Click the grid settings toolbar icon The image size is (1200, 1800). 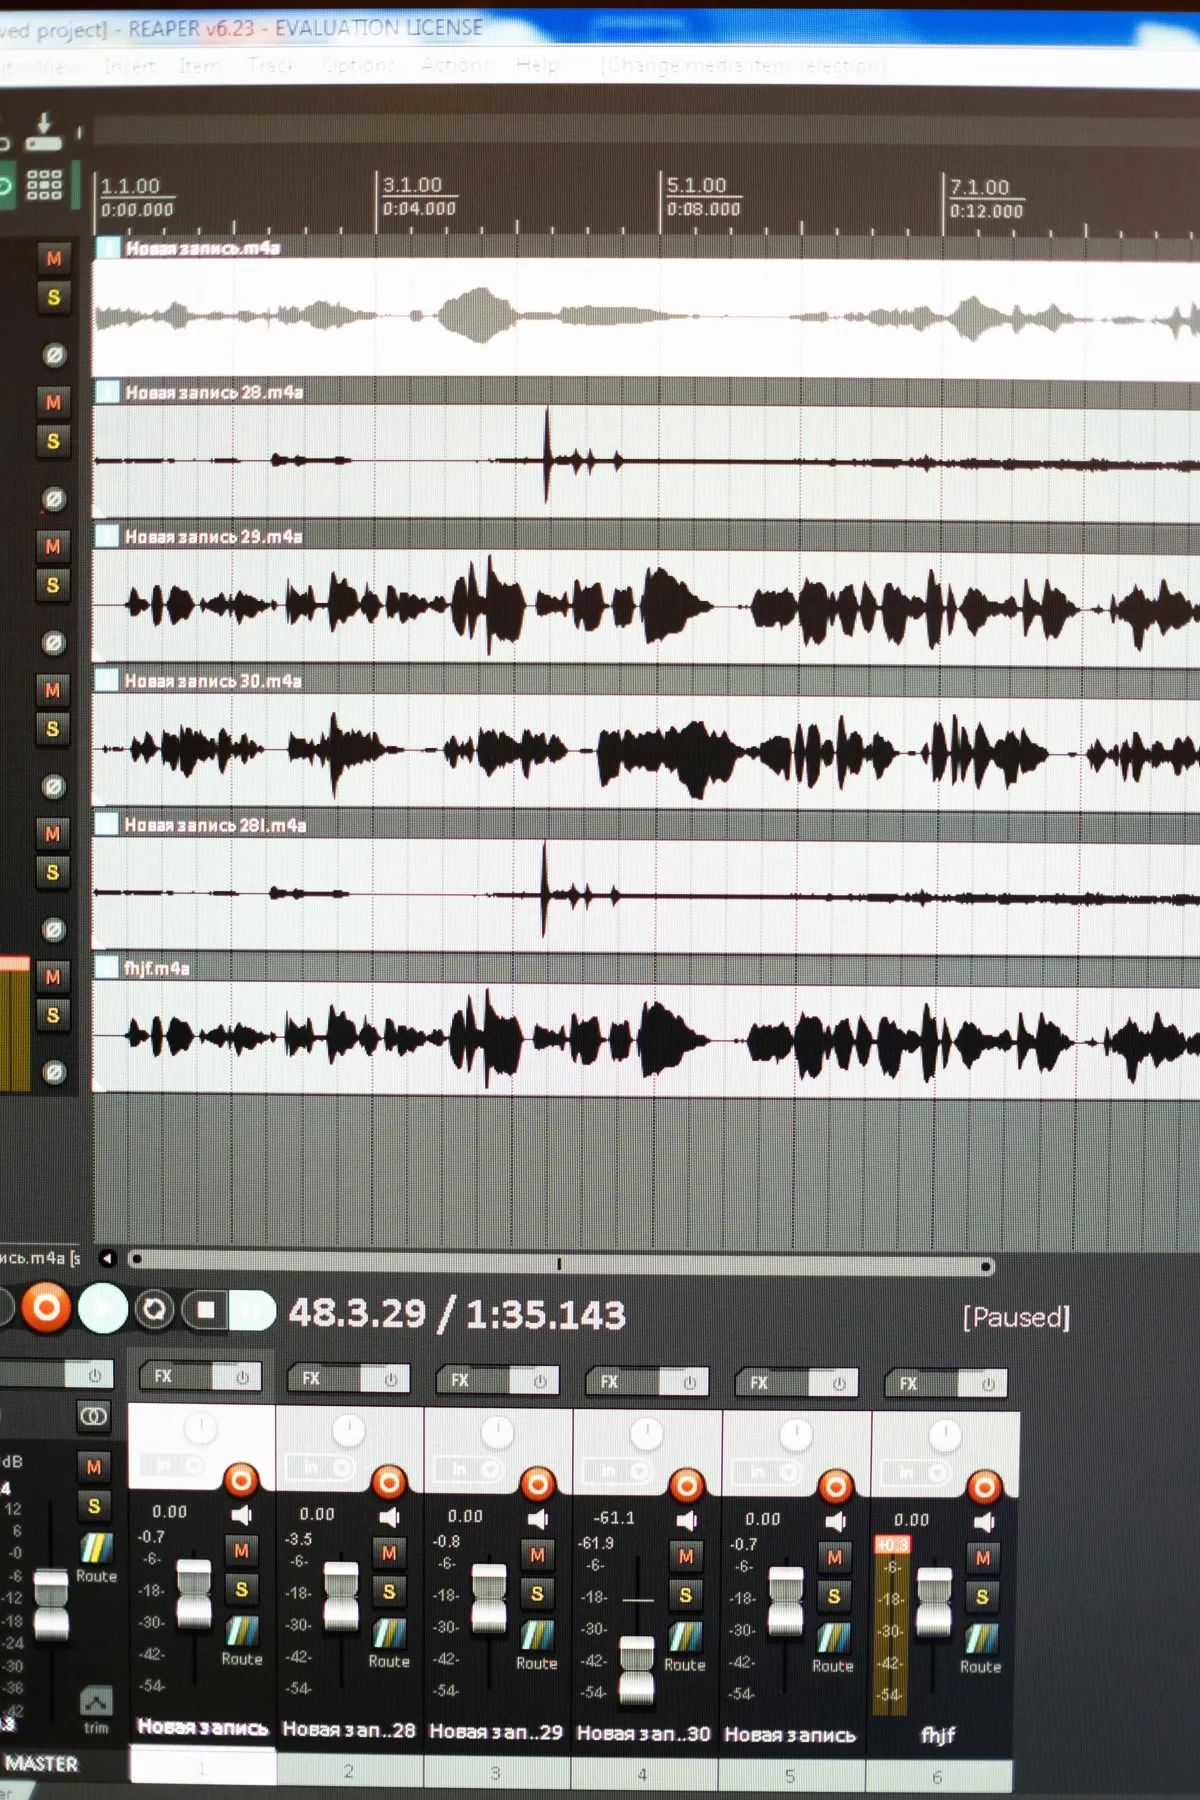click(44, 184)
